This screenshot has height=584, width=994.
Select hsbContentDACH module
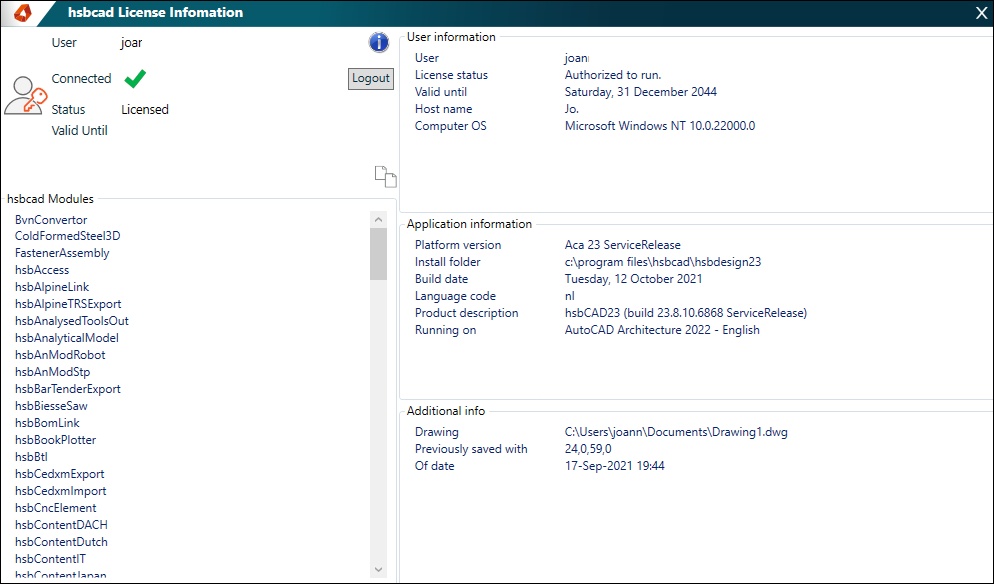(x=61, y=525)
